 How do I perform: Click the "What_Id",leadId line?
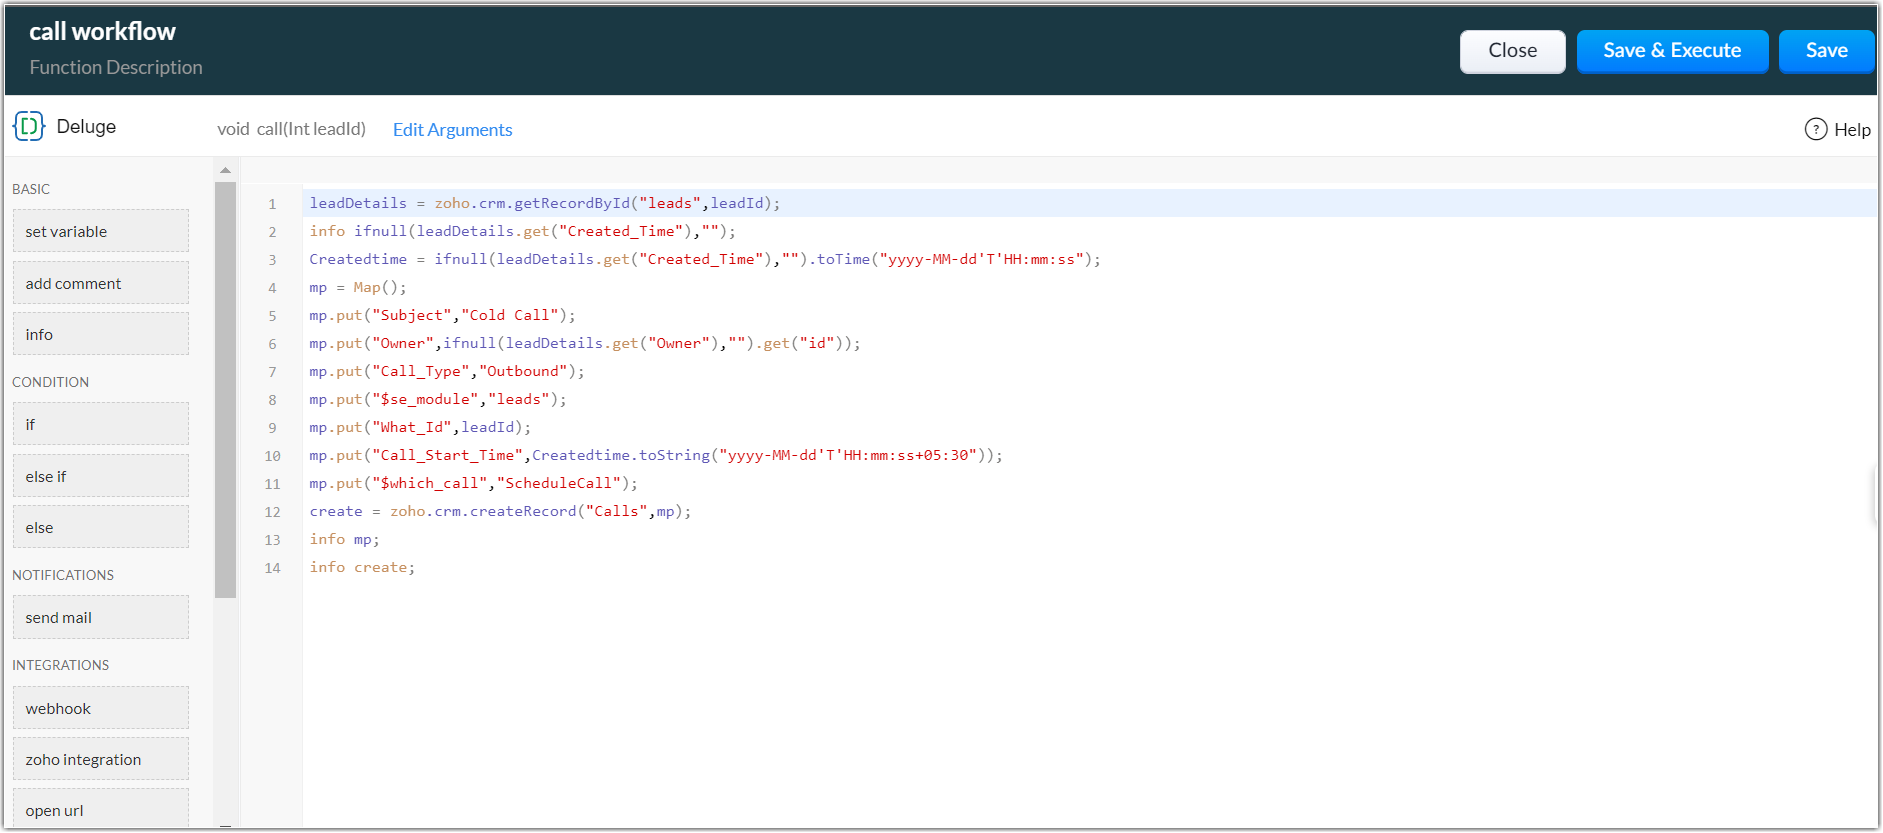pyautogui.click(x=420, y=427)
